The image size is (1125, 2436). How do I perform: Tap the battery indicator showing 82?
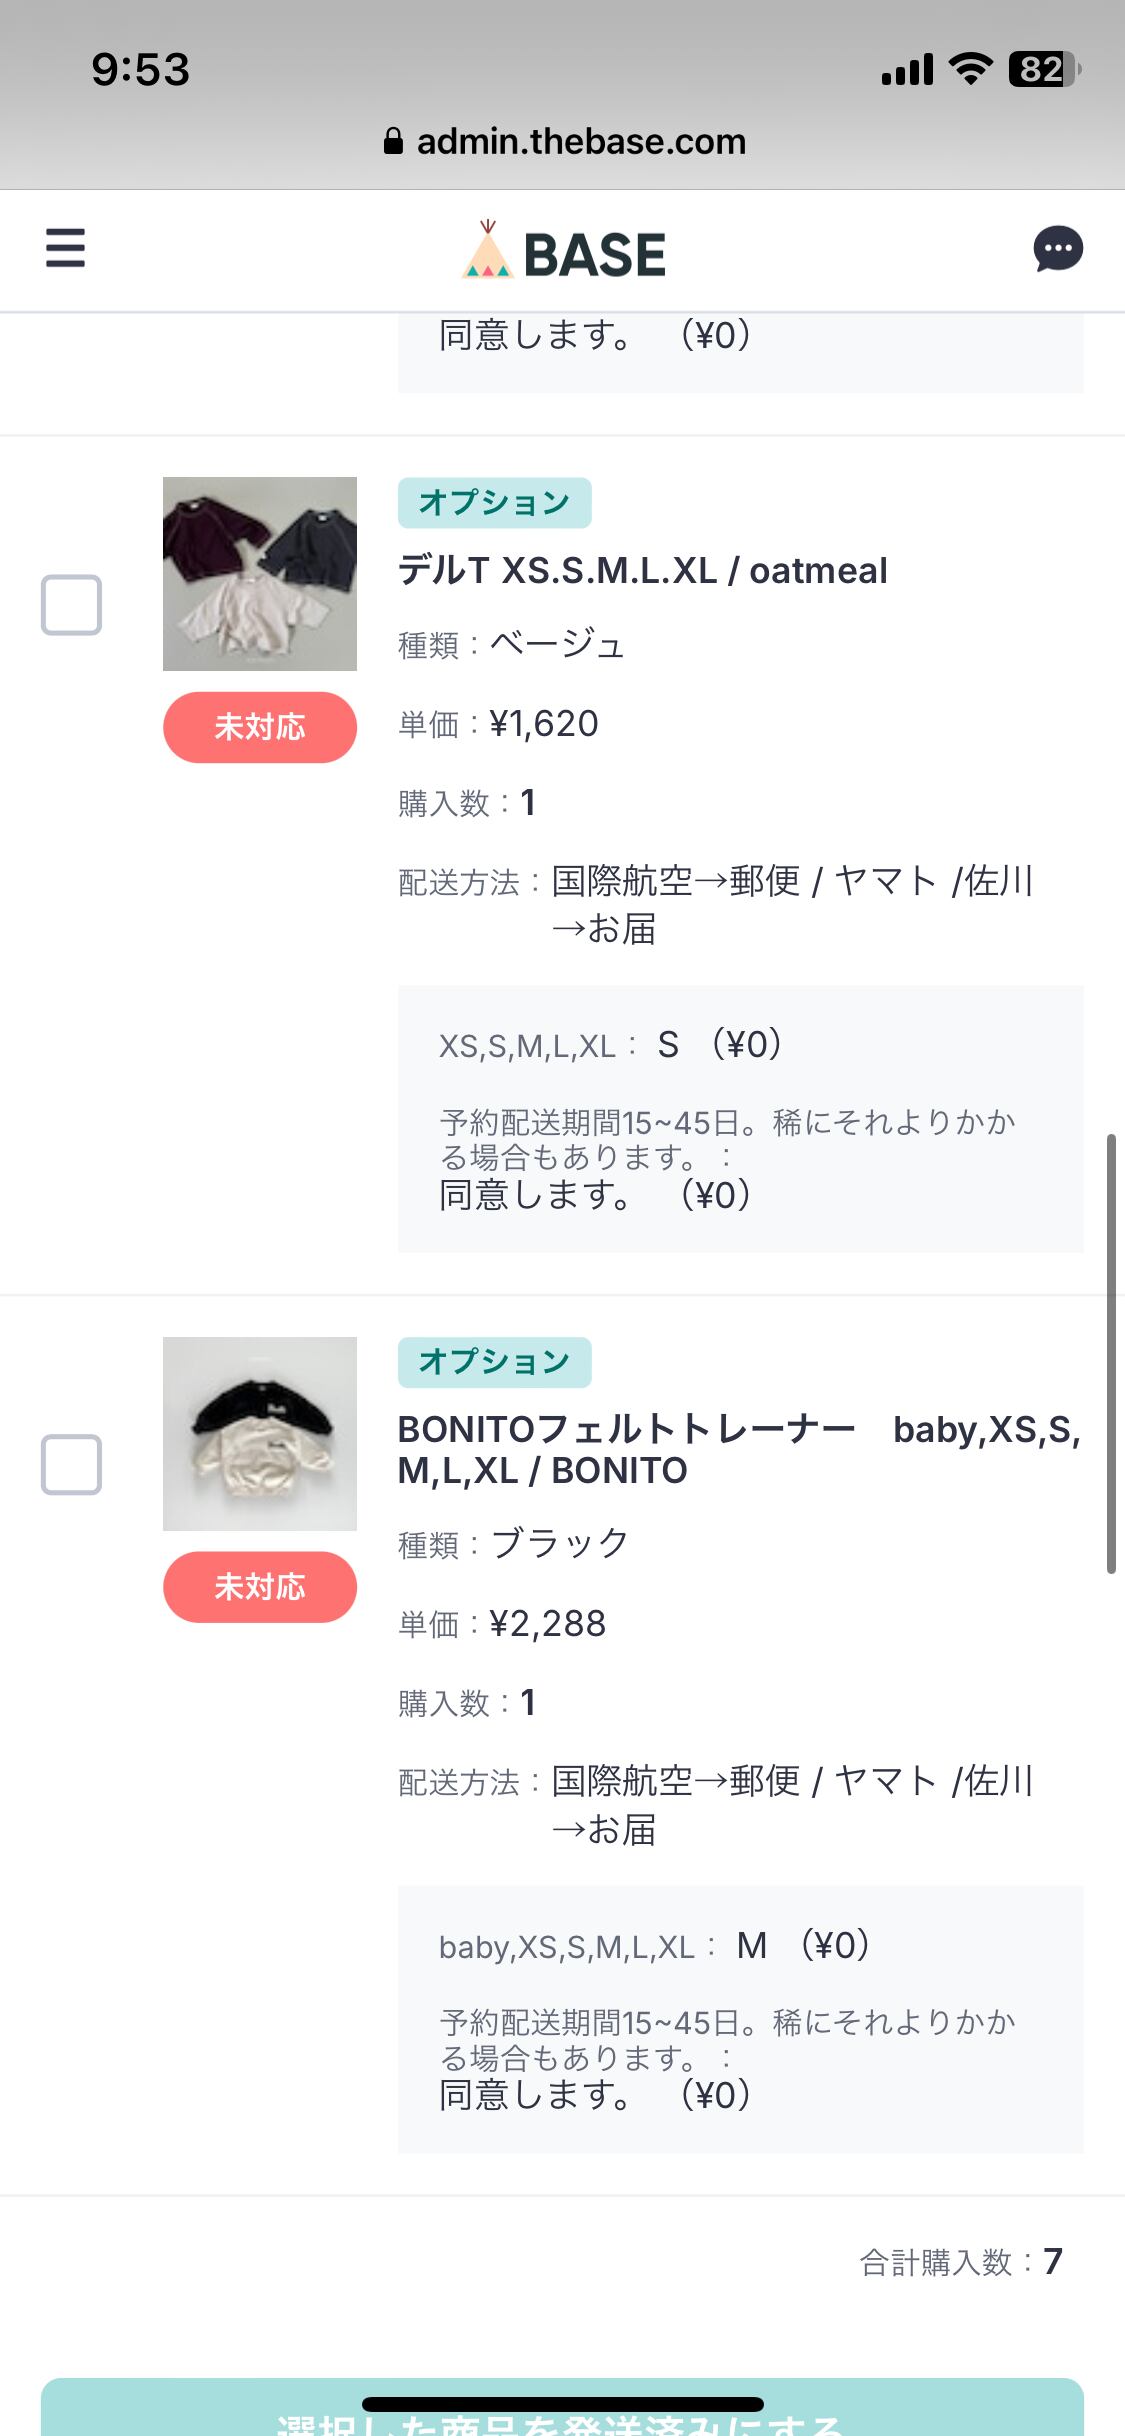1043,69
